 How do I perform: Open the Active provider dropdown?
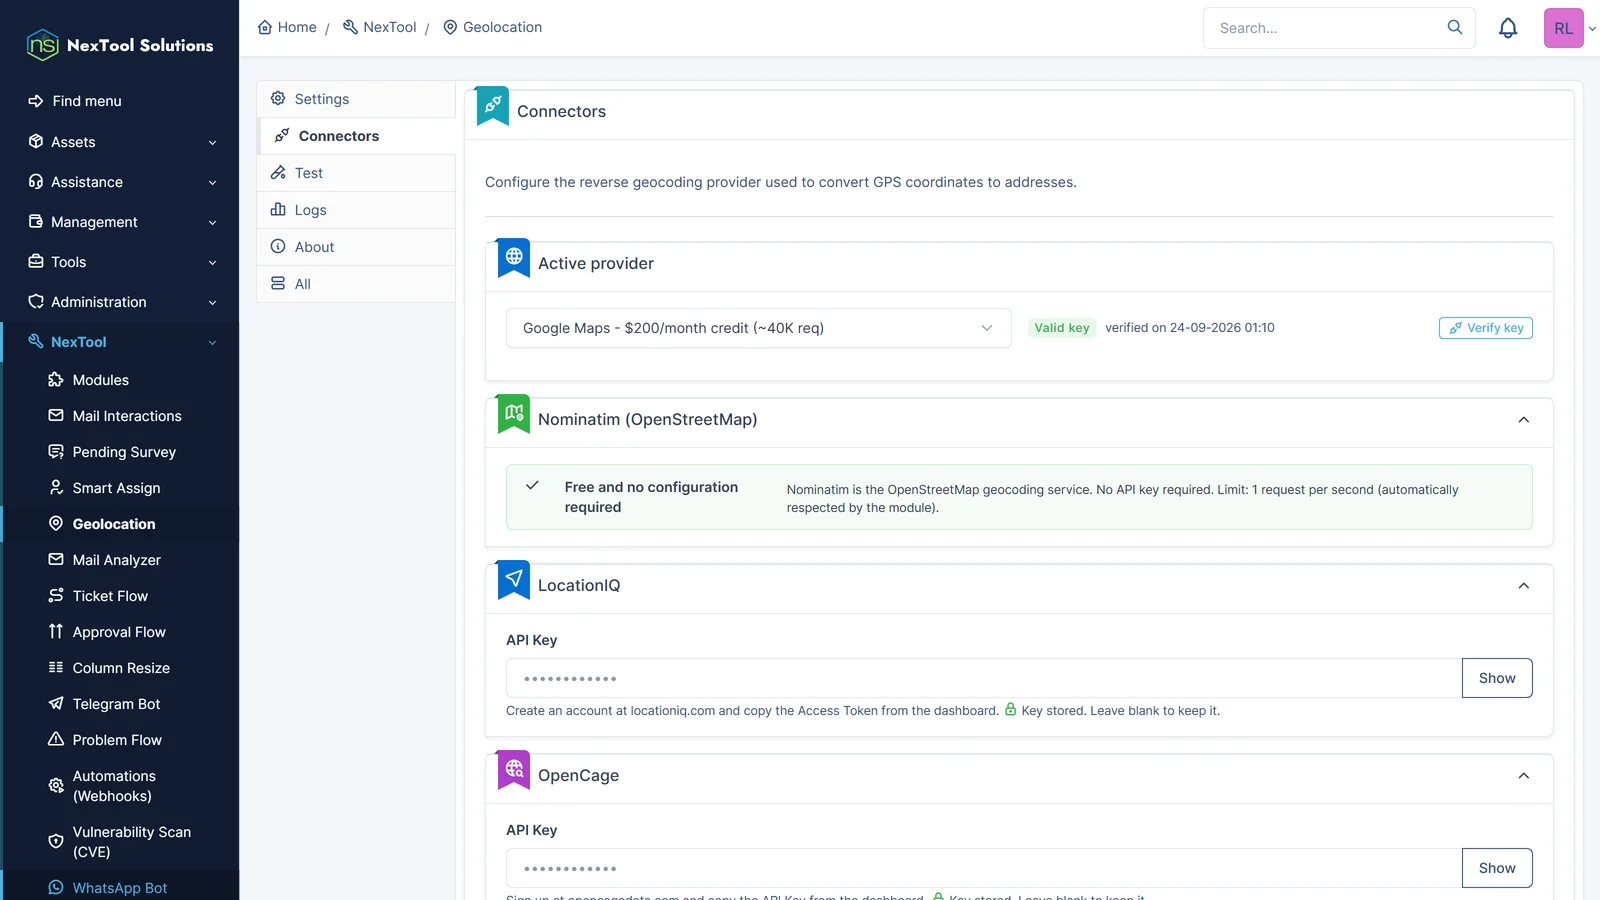click(x=759, y=328)
